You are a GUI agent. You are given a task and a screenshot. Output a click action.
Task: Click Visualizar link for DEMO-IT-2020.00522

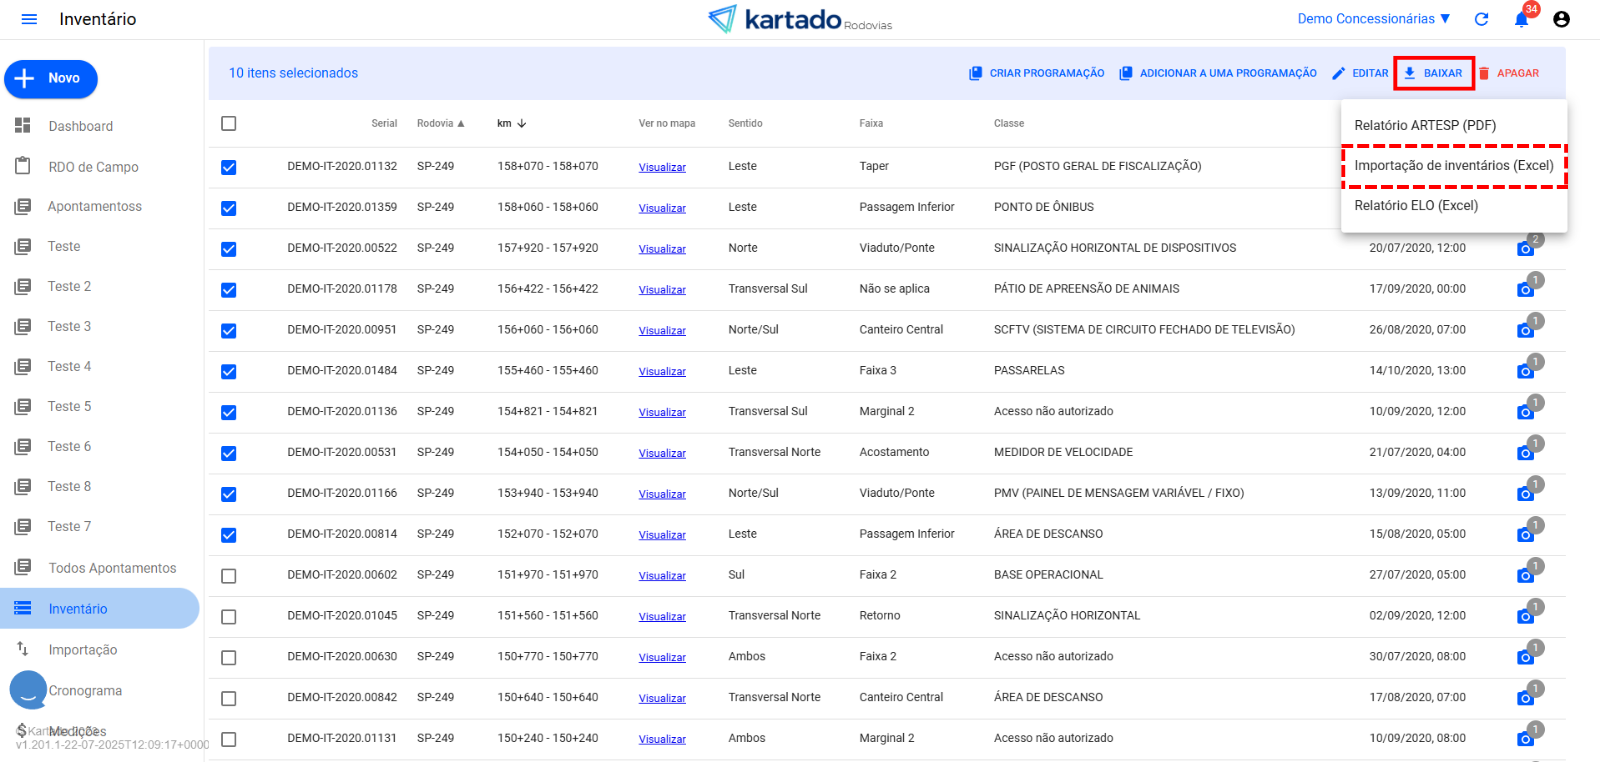click(662, 249)
